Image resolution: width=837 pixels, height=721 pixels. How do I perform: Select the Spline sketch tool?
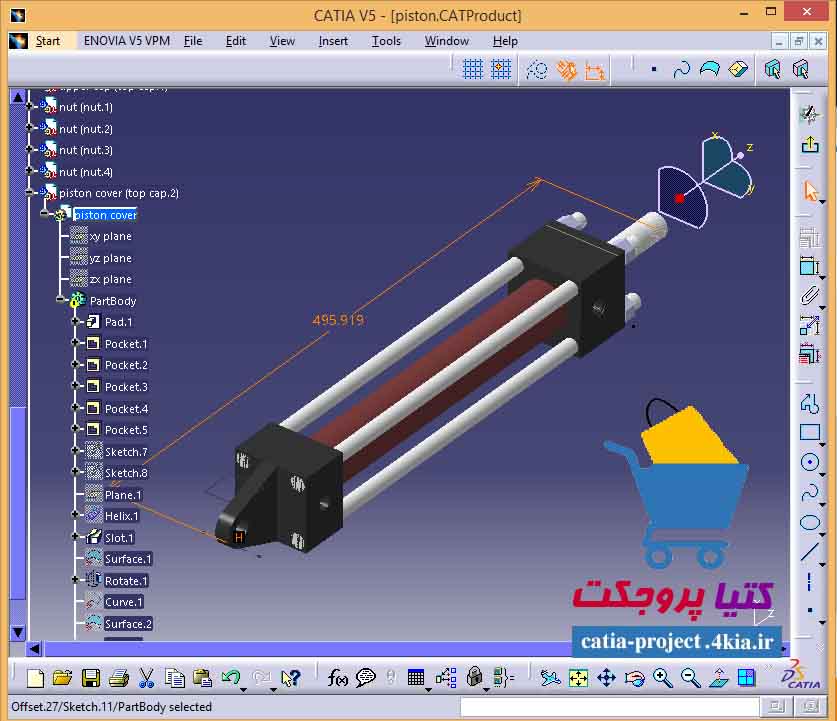coord(809,492)
